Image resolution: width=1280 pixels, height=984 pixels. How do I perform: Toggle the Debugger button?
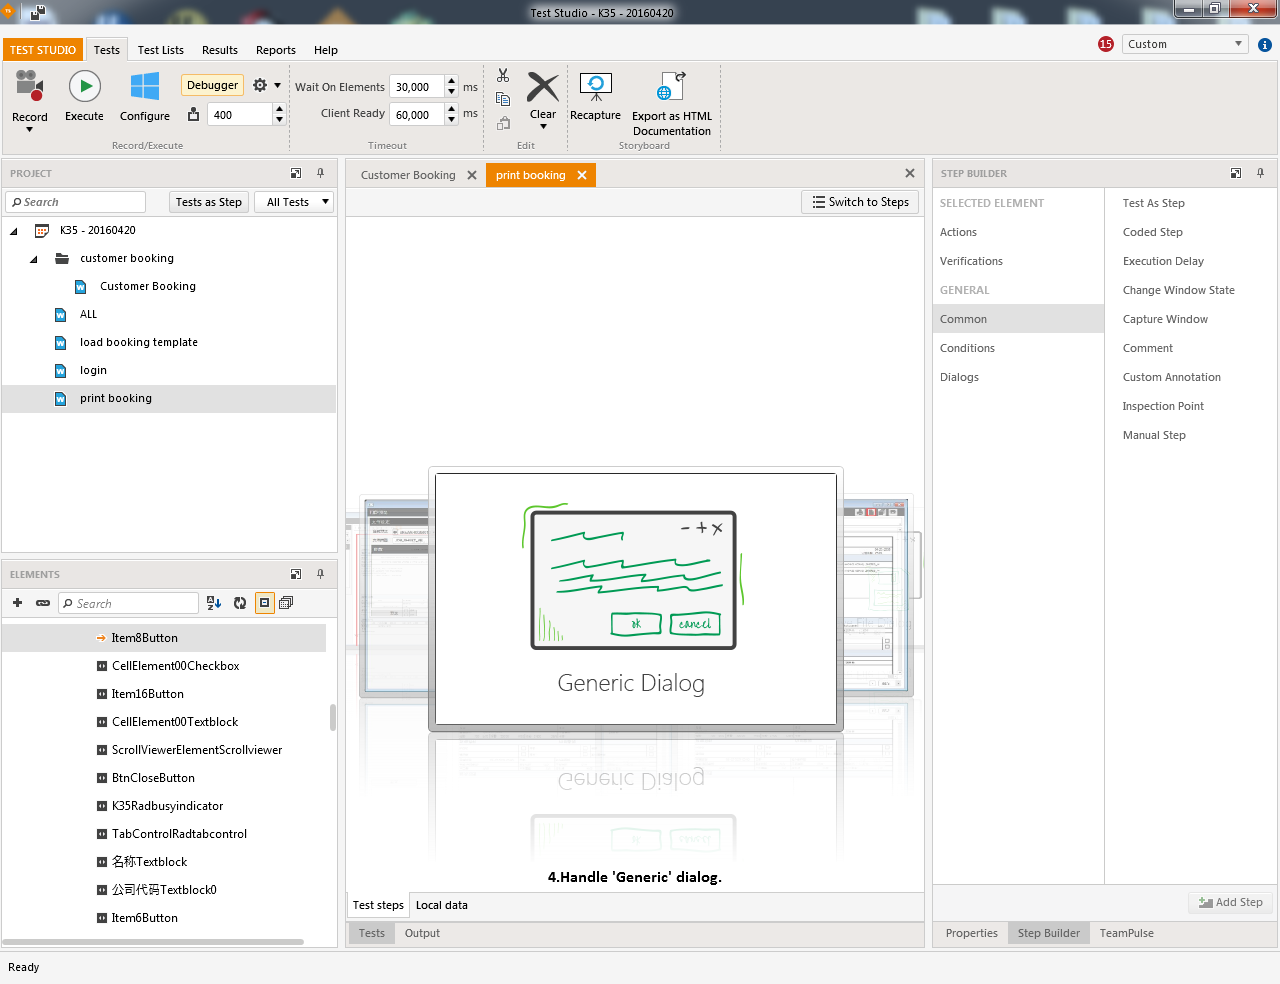coord(212,85)
